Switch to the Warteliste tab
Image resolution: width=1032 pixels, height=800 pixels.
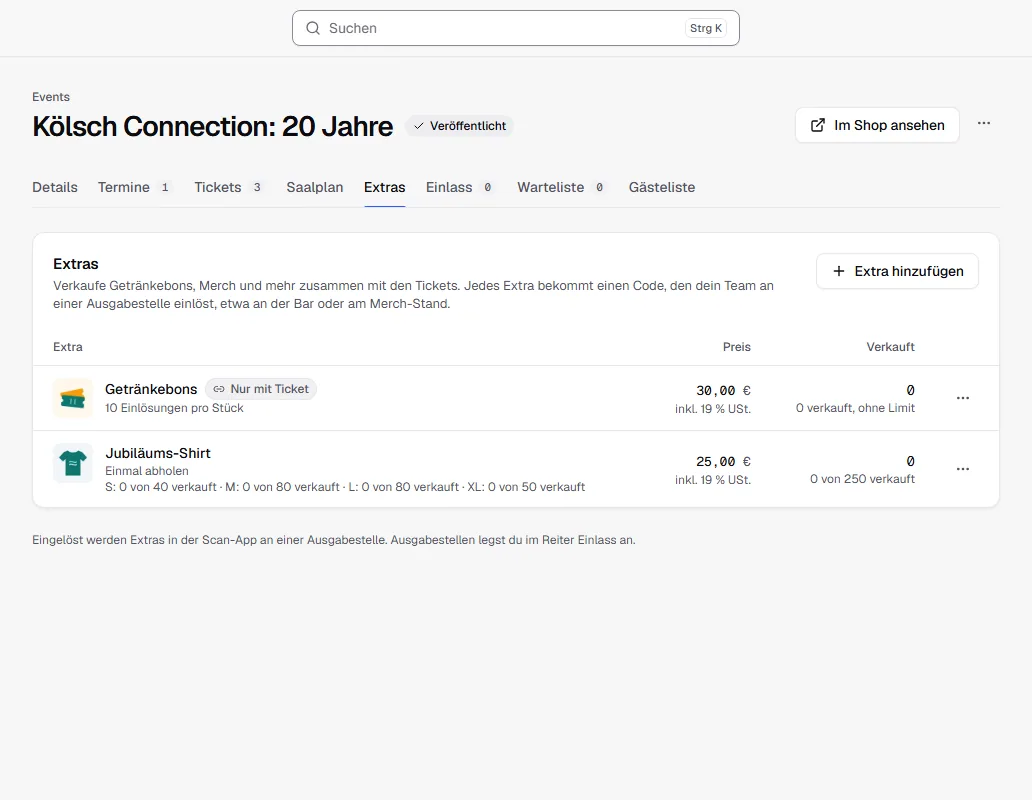click(x=561, y=188)
